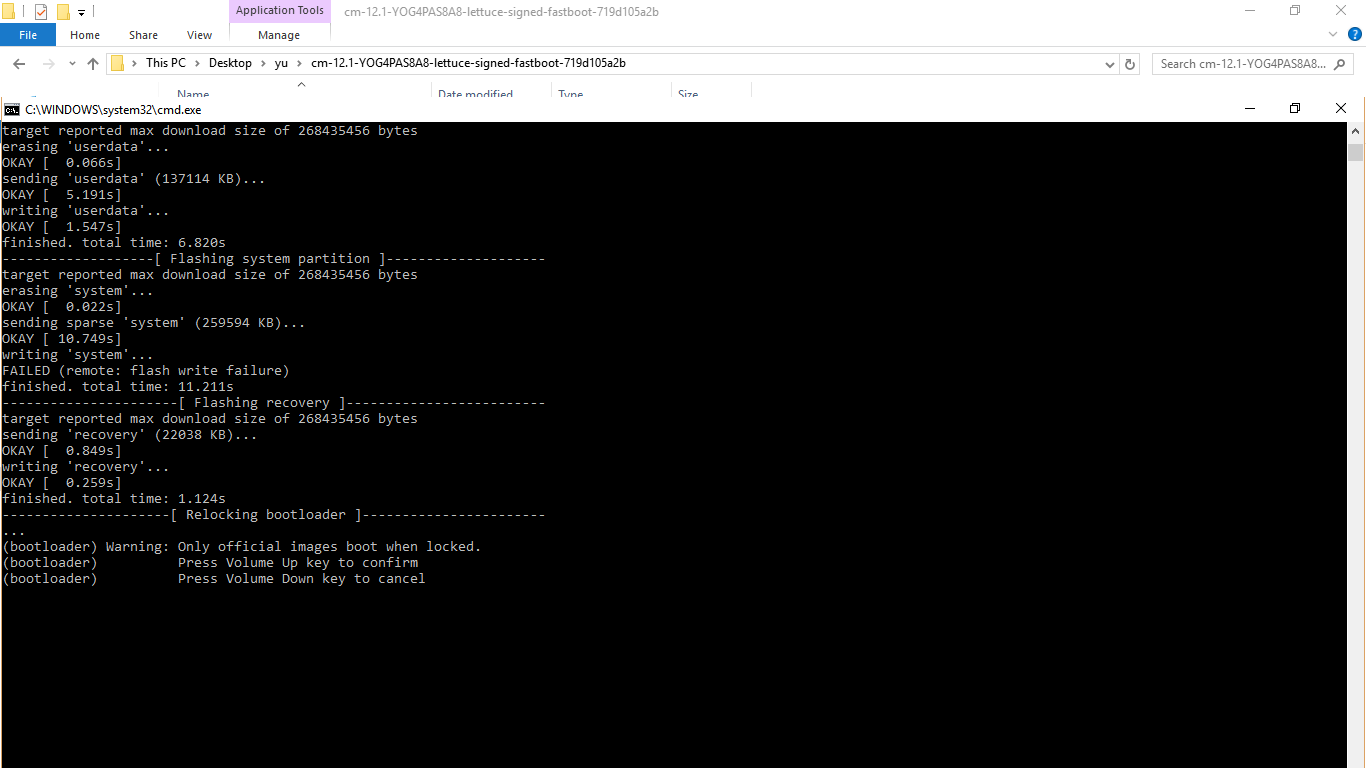The width and height of the screenshot is (1366, 768).
Task: Click Desktop in the address breadcrumb
Action: (x=230, y=63)
